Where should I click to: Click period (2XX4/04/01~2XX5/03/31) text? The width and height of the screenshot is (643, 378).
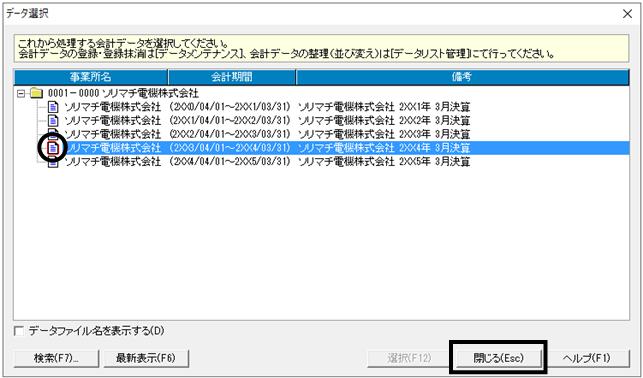point(230,162)
